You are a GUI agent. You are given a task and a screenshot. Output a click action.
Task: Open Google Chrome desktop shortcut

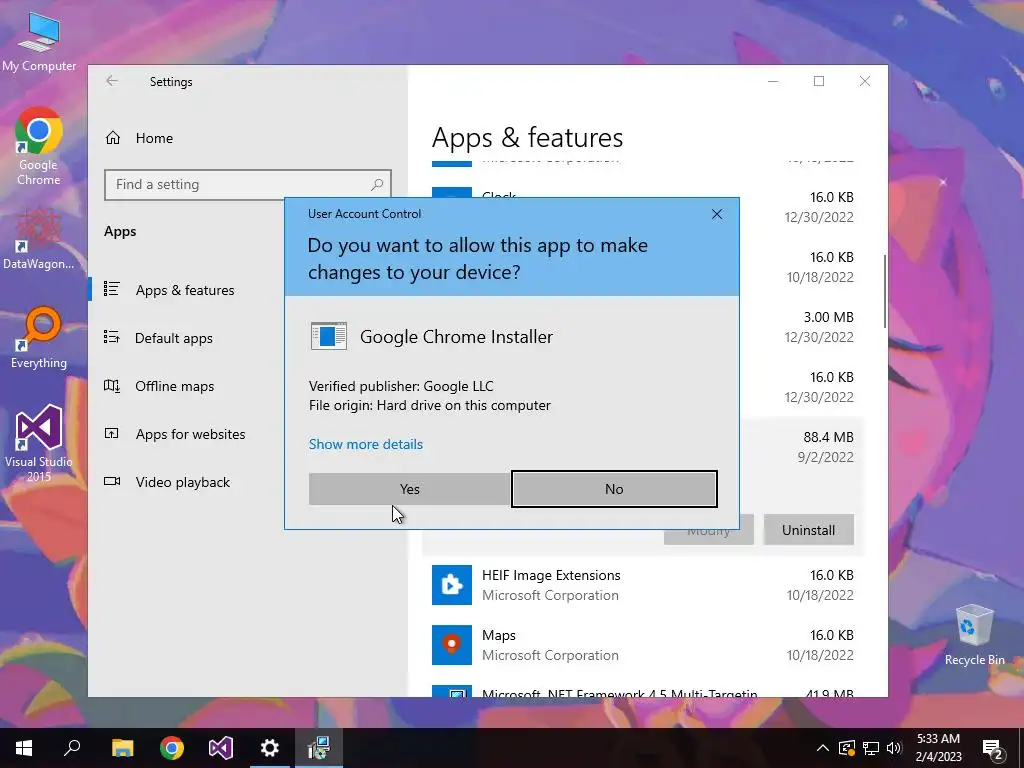pyautogui.click(x=39, y=147)
